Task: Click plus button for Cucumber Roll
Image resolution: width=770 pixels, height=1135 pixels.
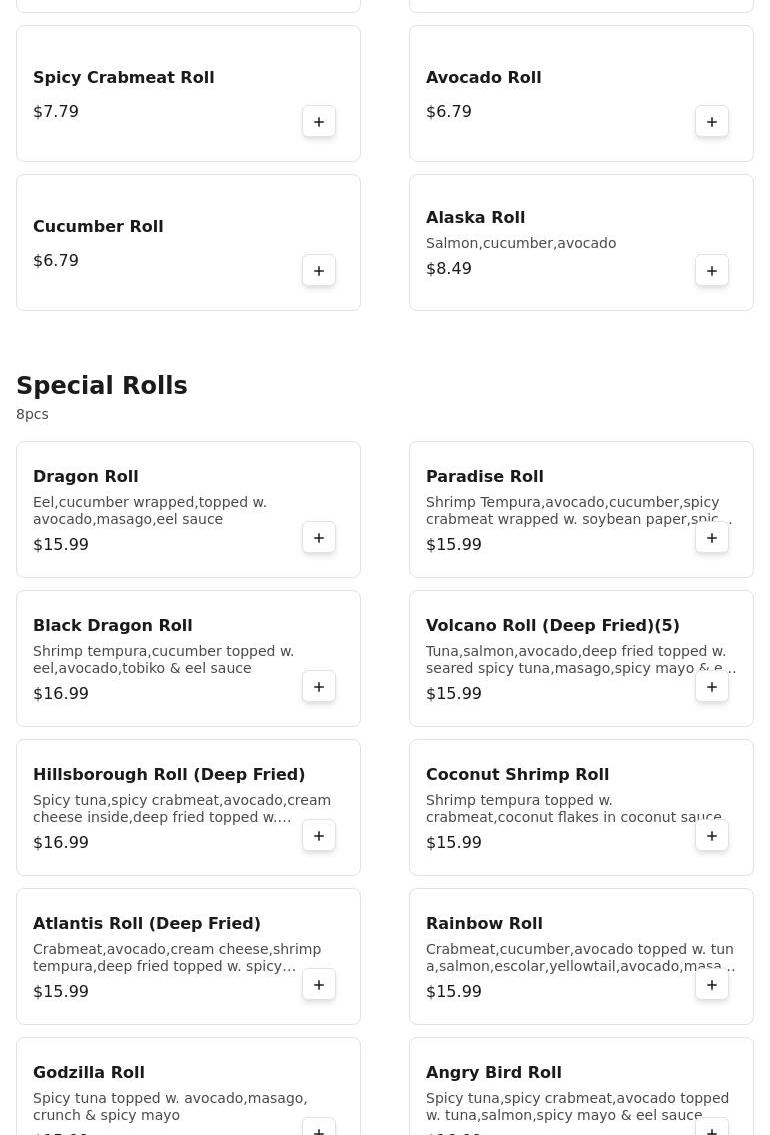Action: tap(319, 271)
